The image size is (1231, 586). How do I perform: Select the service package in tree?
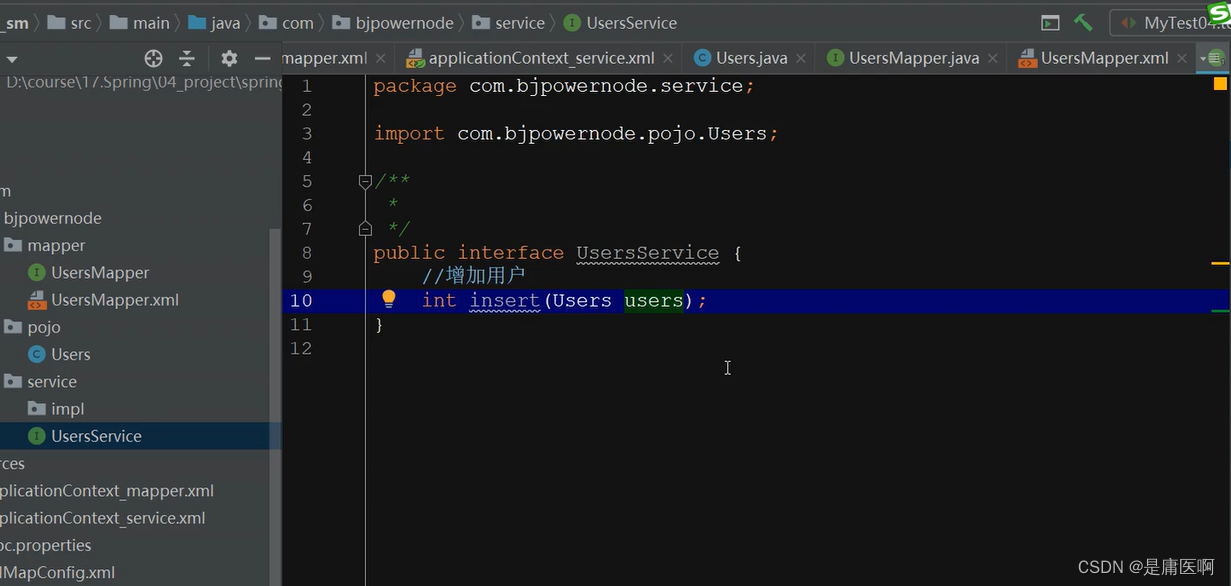tap(40, 381)
